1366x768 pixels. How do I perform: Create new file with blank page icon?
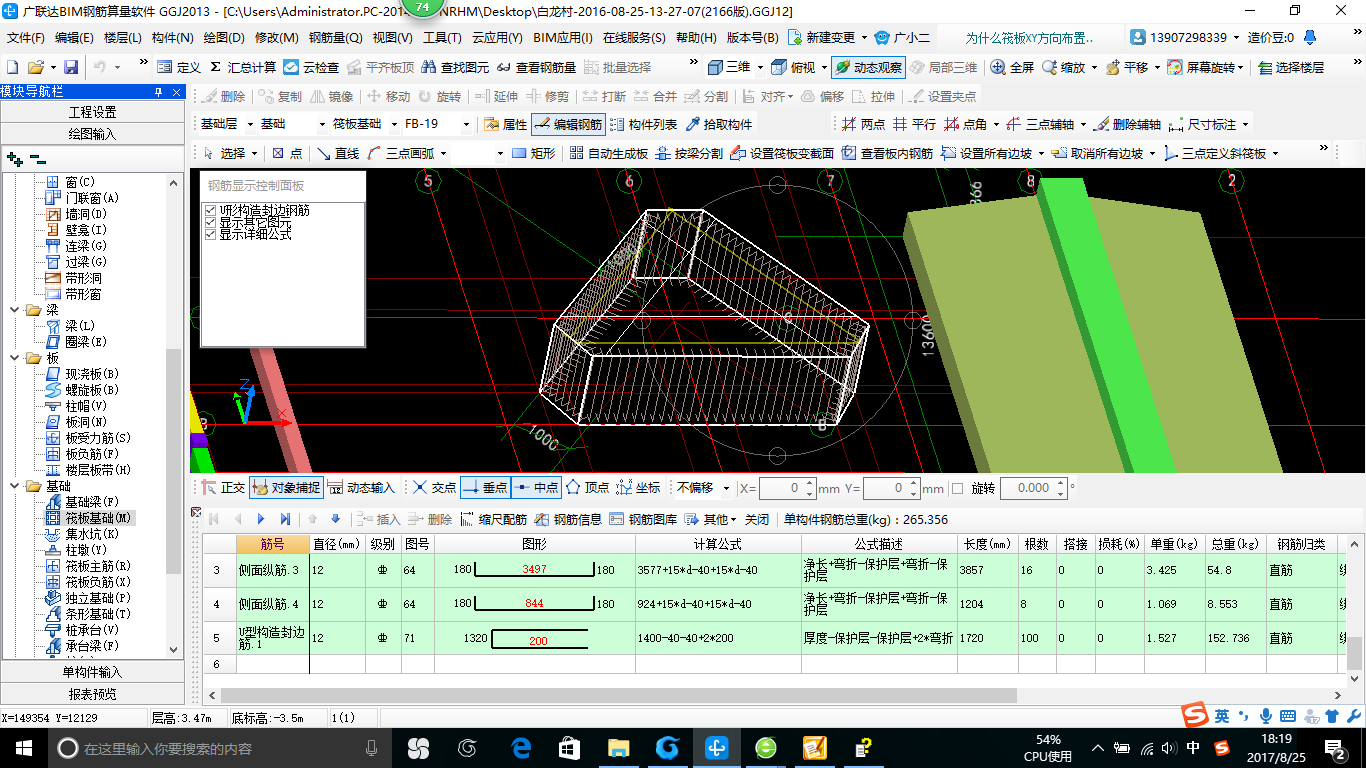coord(12,67)
